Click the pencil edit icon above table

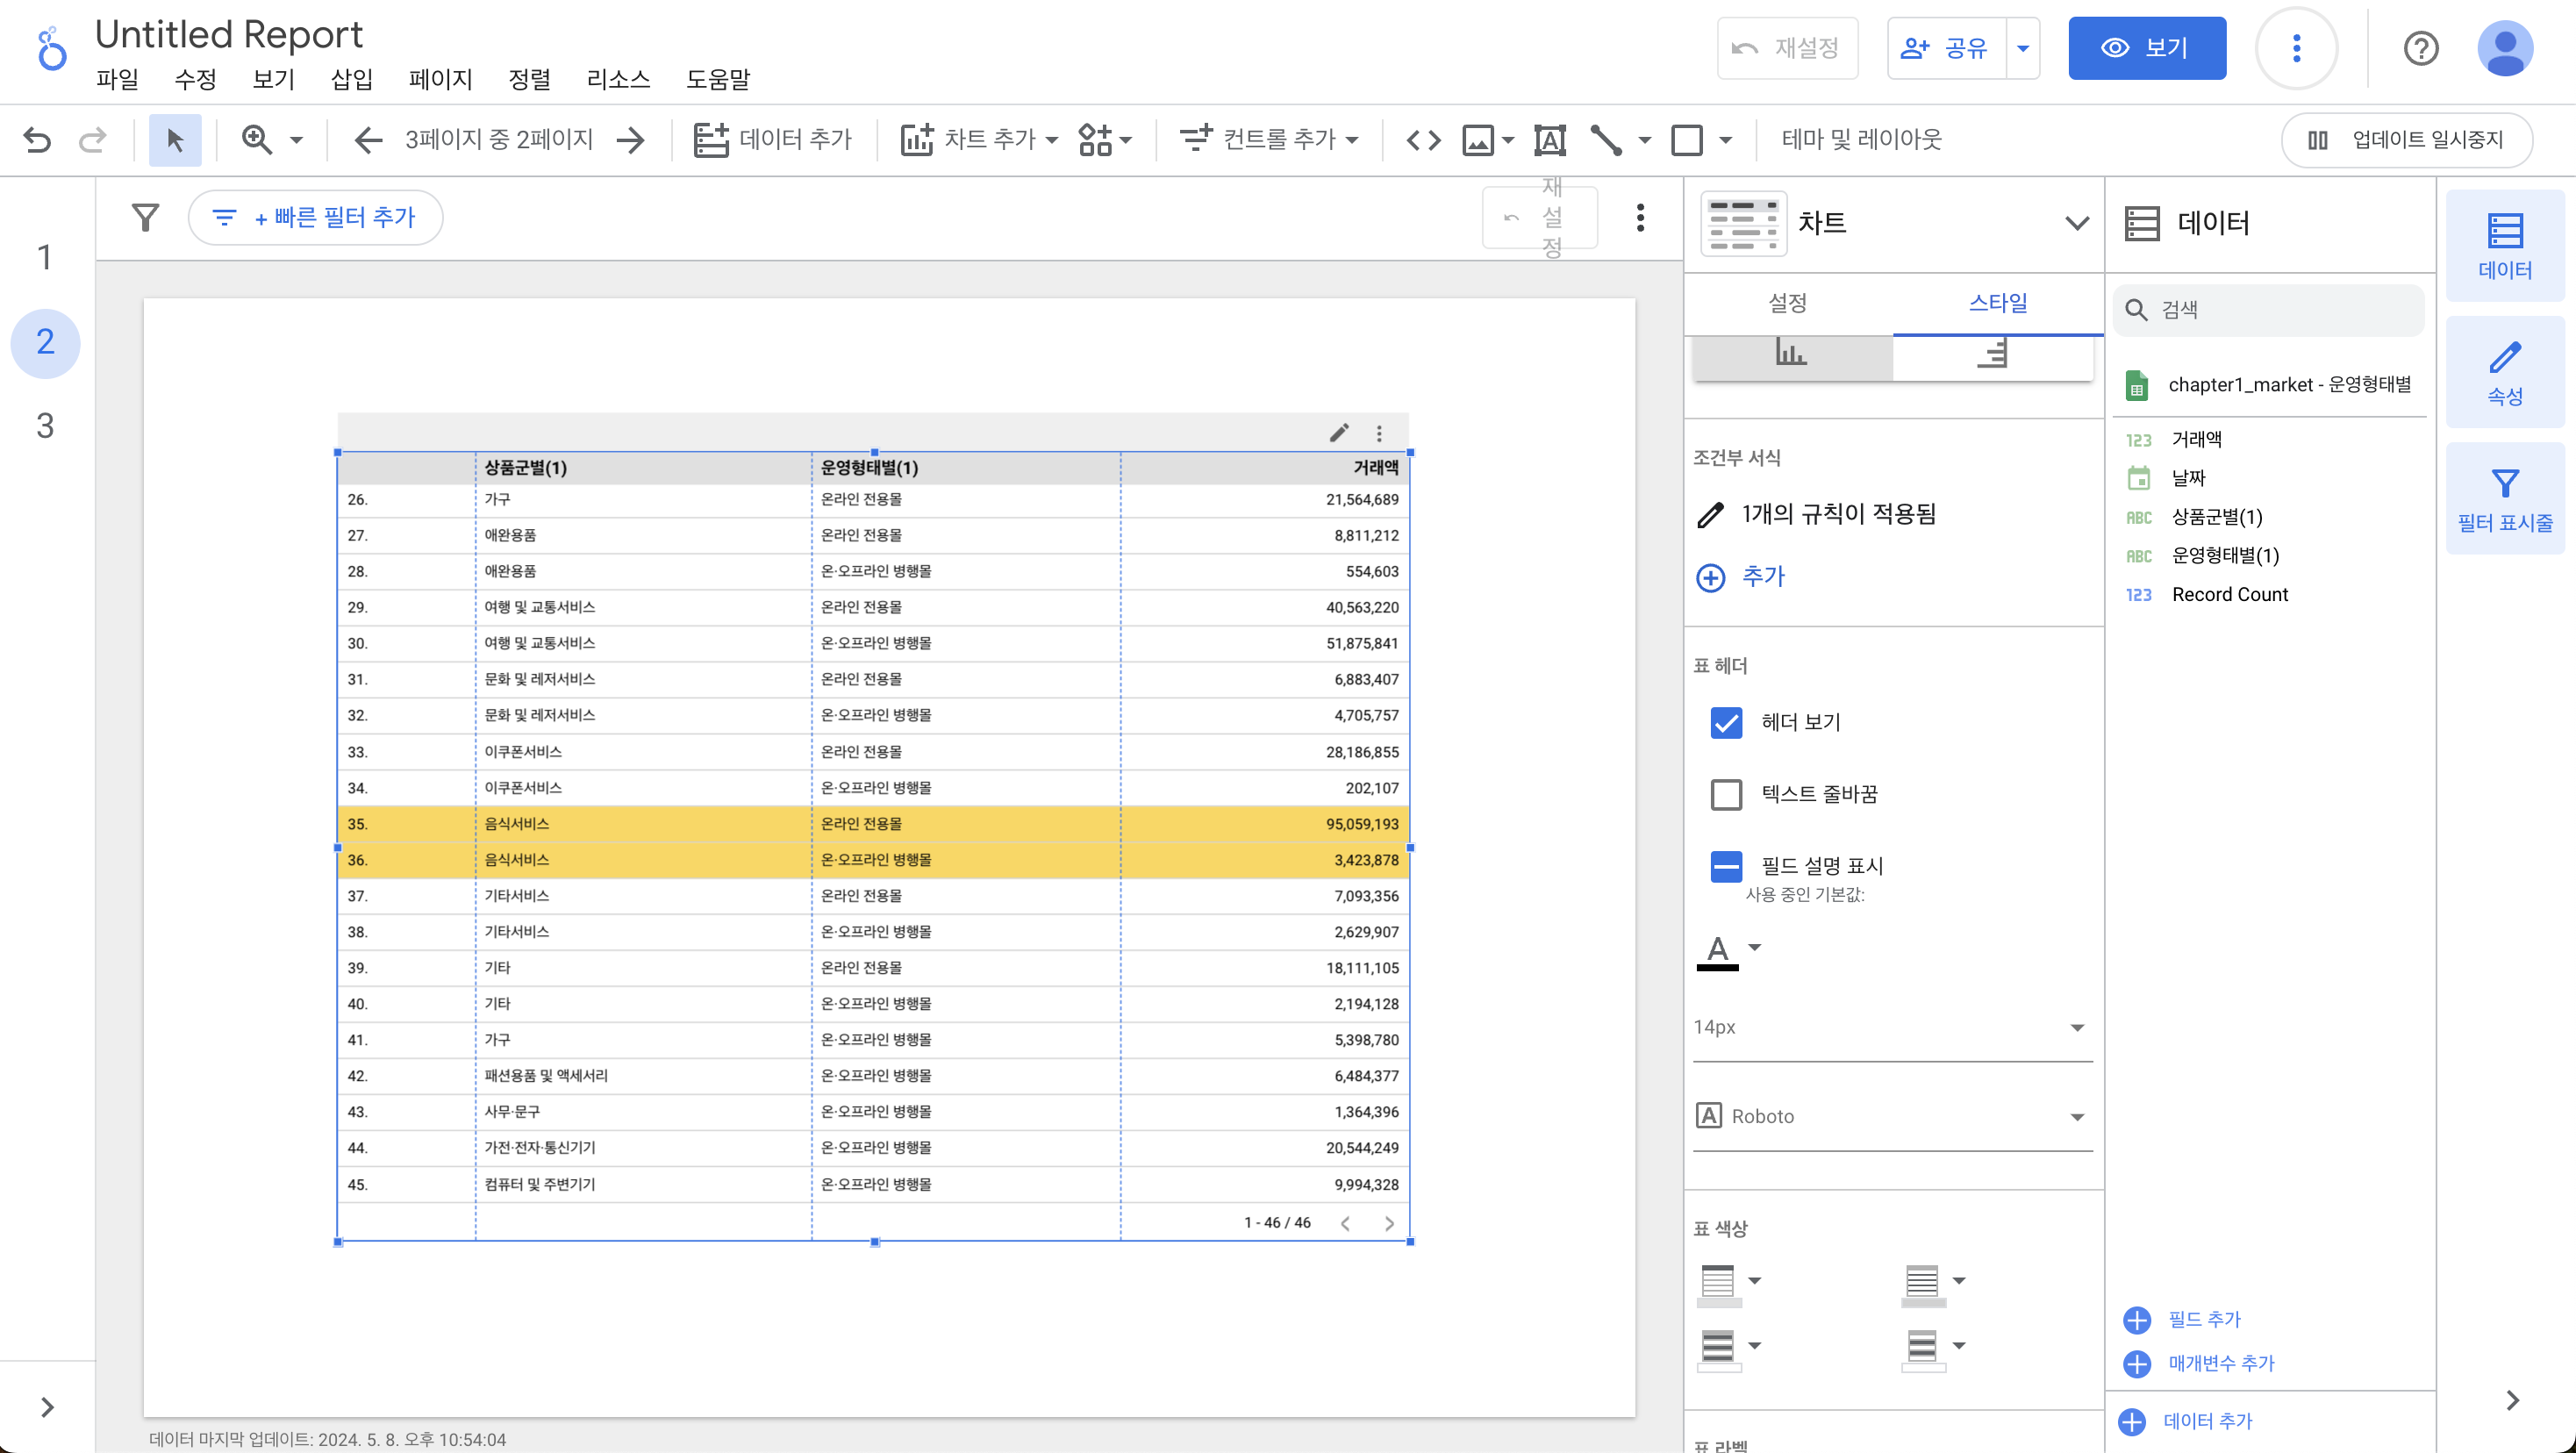[1339, 432]
